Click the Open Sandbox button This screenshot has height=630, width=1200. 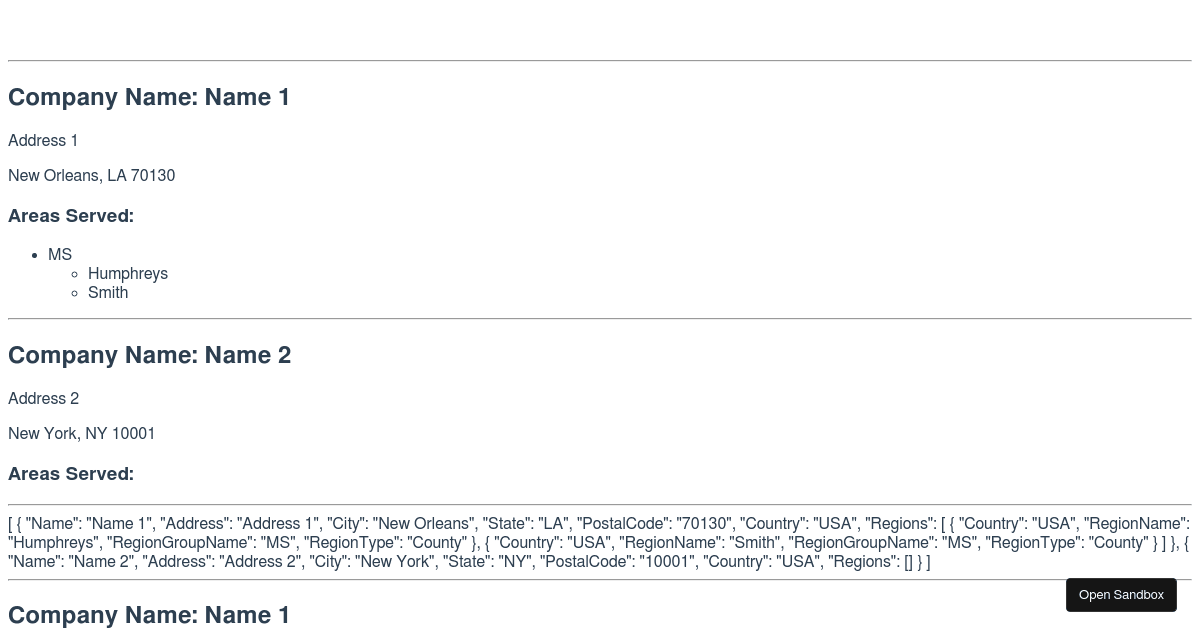(x=1121, y=595)
